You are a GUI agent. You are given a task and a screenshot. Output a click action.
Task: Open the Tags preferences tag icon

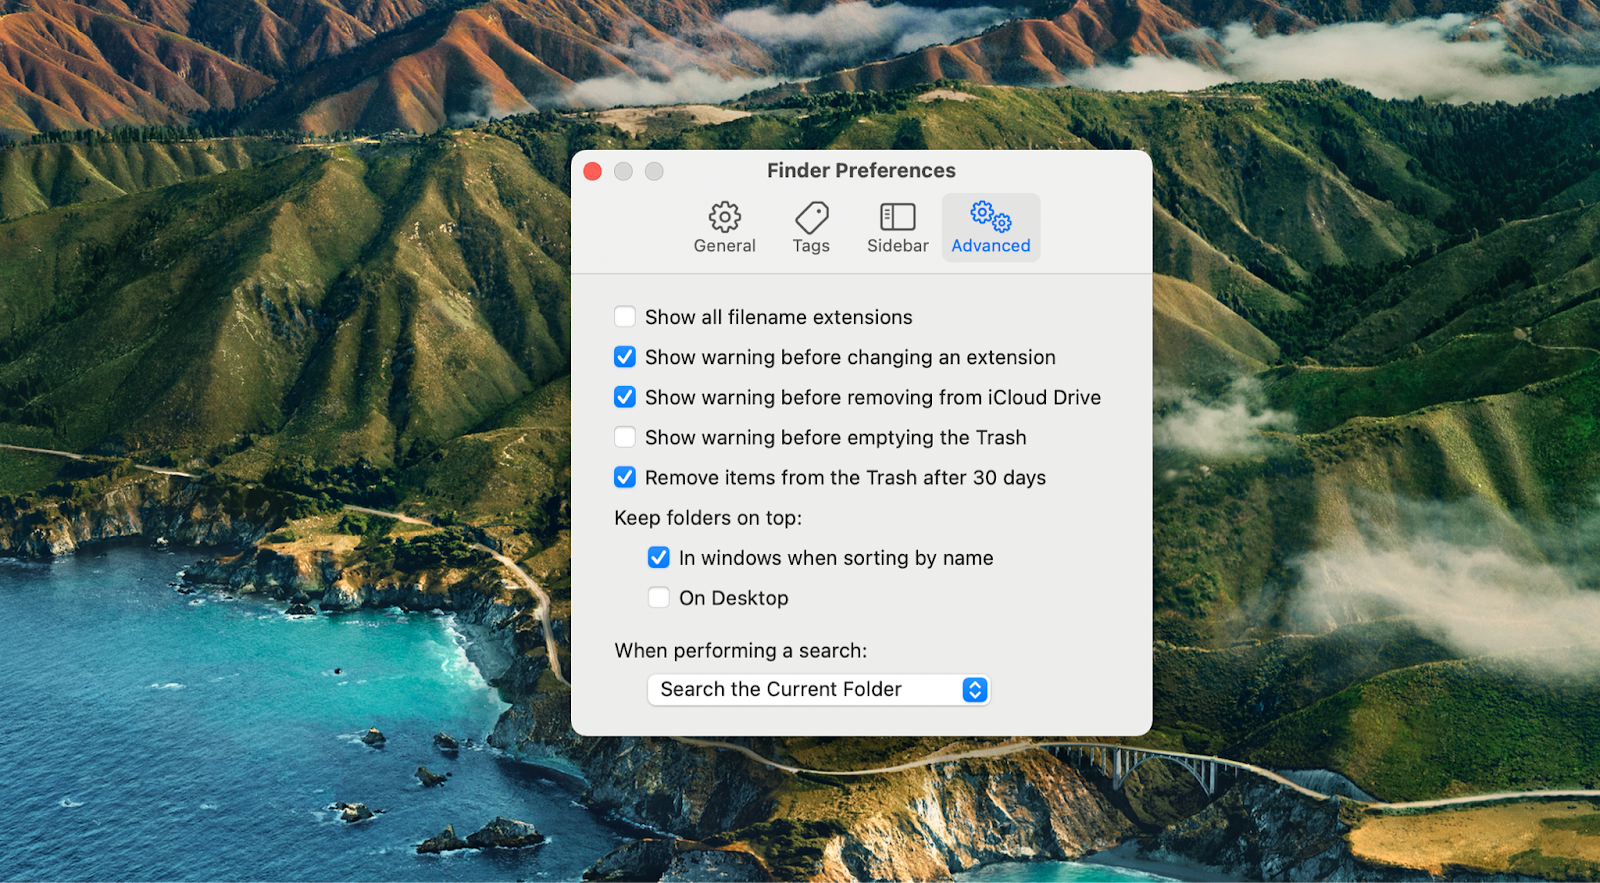click(x=811, y=217)
